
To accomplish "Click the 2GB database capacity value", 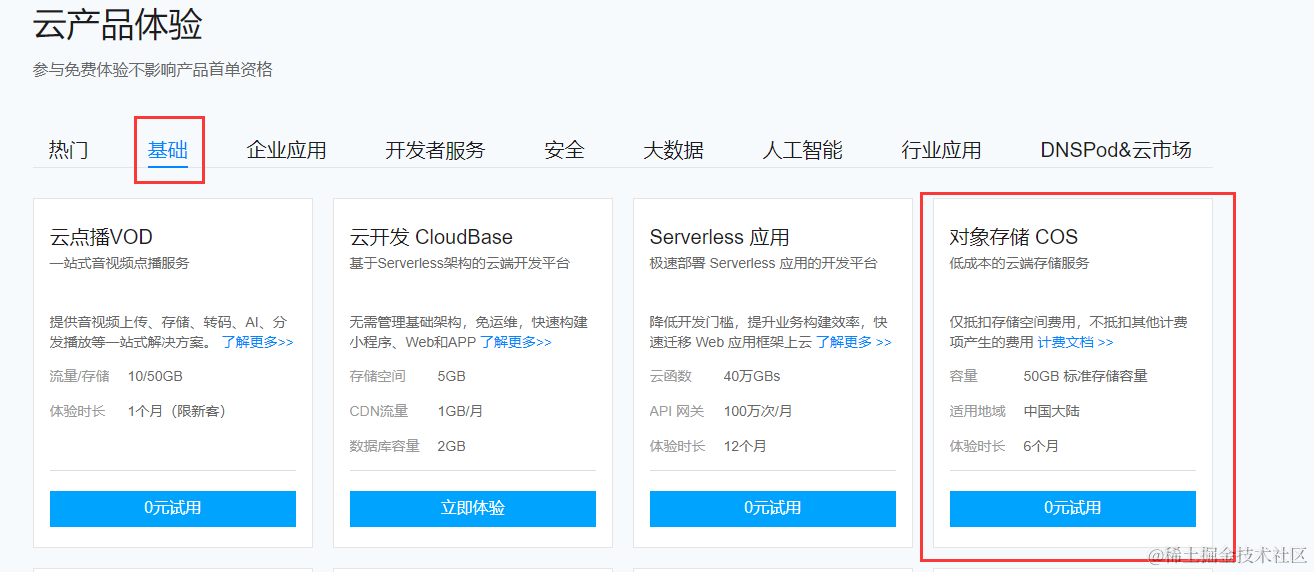I will (452, 446).
